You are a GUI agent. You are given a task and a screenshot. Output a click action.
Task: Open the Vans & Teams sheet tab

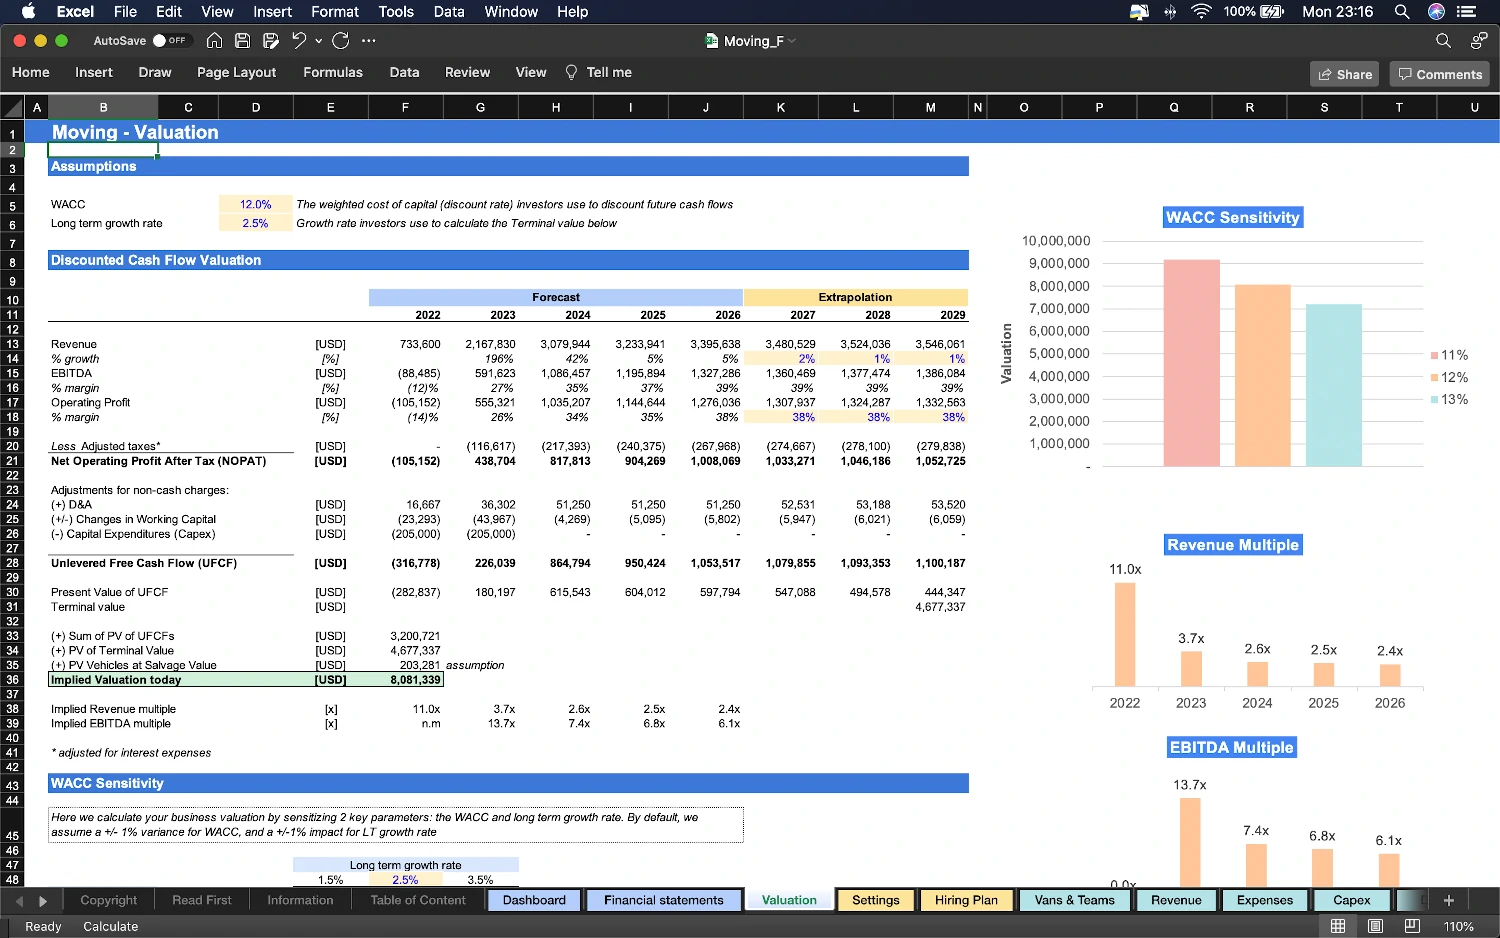click(x=1075, y=900)
